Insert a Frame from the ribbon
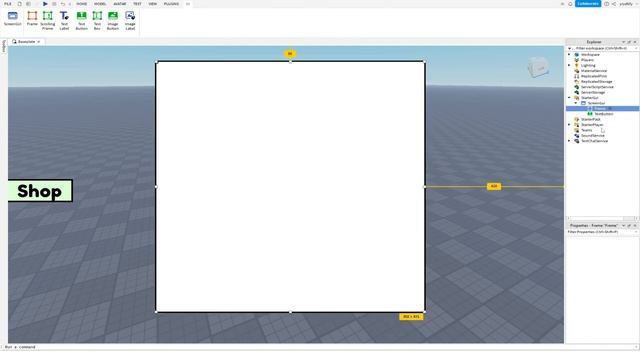640x360 pixels. click(32, 19)
